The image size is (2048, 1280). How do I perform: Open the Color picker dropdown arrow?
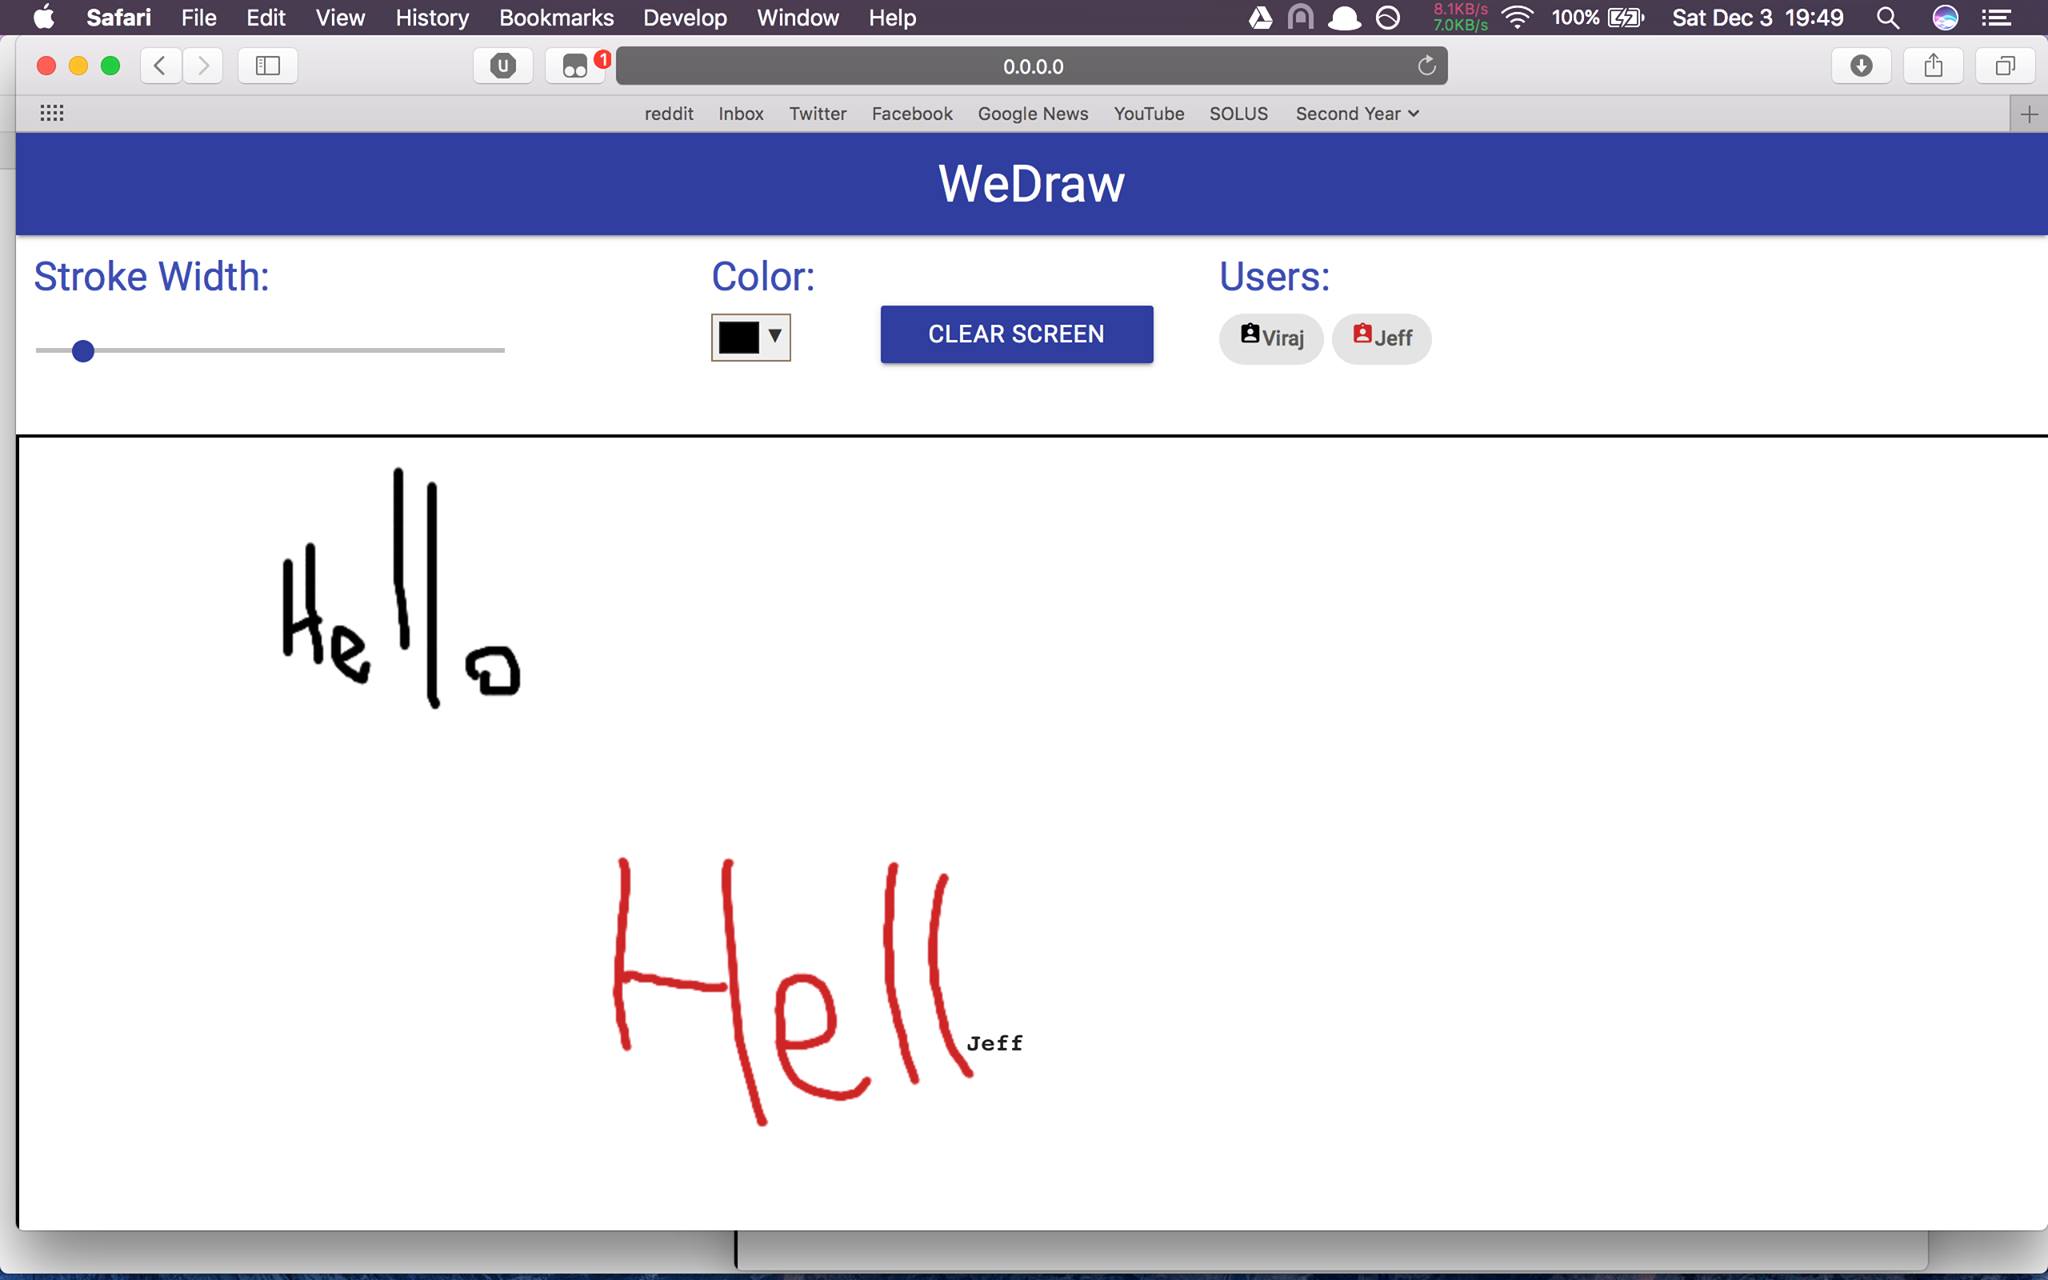click(x=774, y=336)
